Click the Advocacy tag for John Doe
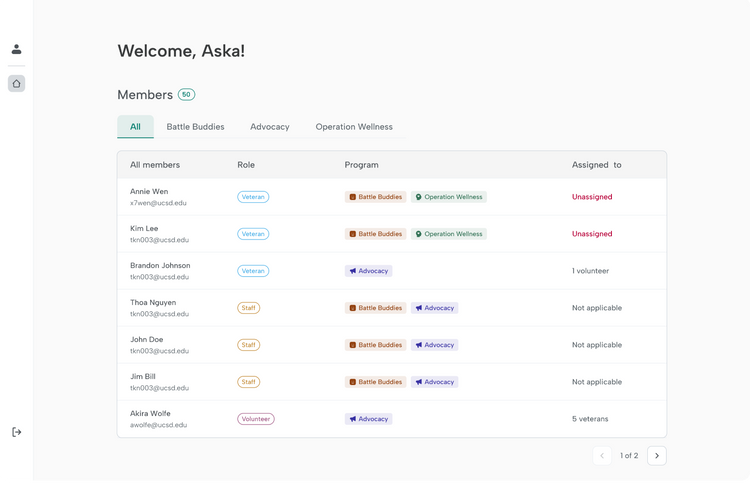The width and height of the screenshot is (750, 483). [434, 345]
